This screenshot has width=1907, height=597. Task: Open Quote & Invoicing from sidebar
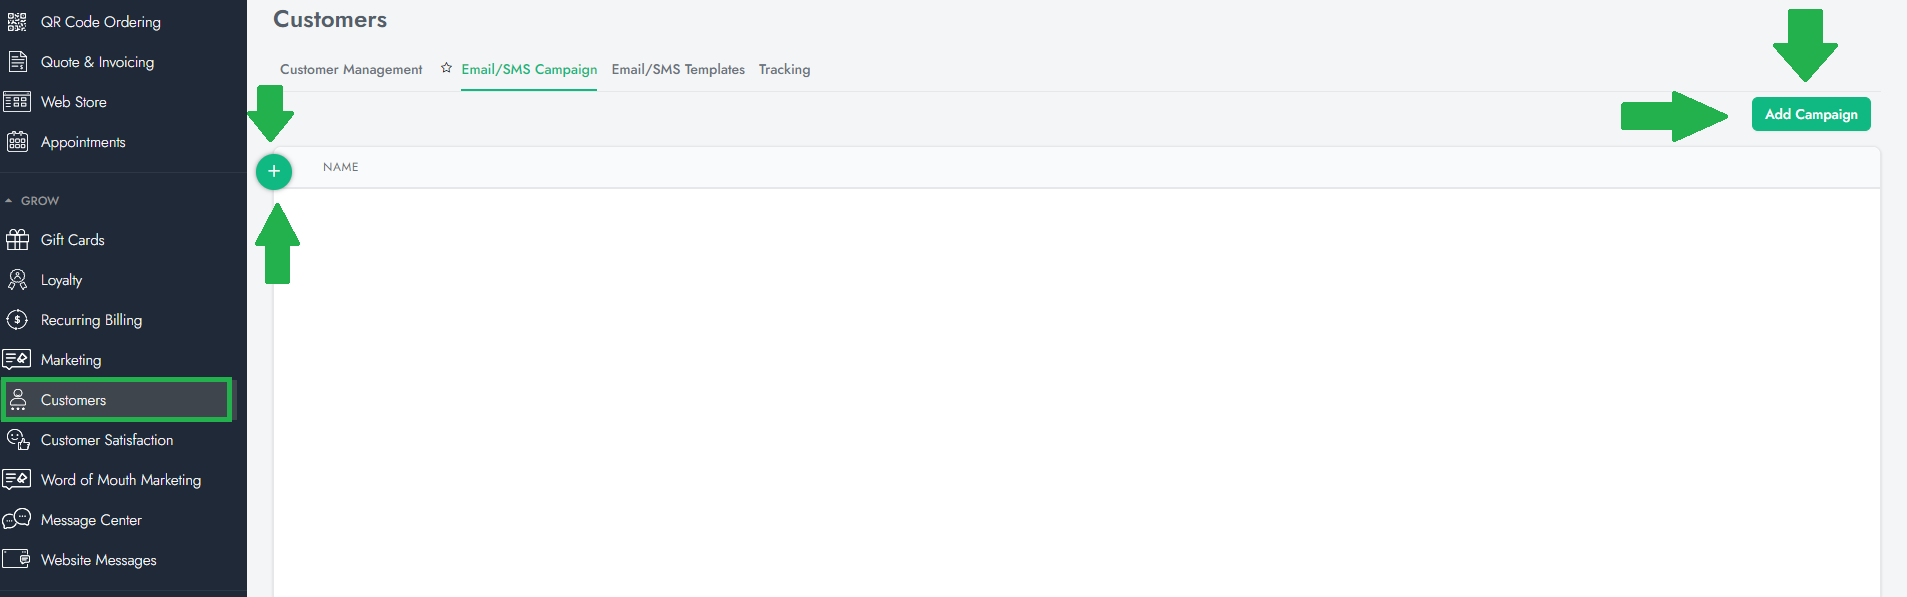pyautogui.click(x=97, y=62)
